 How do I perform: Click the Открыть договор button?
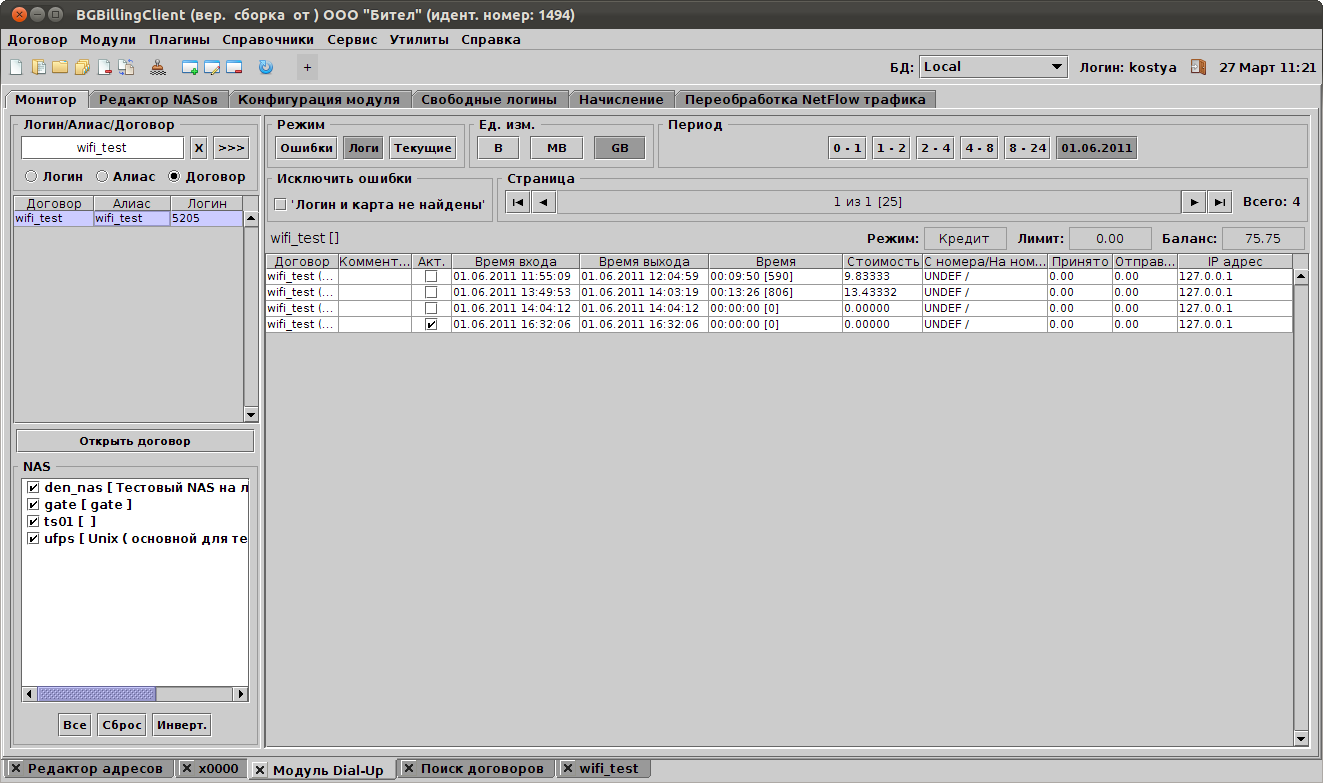pyautogui.click(x=135, y=441)
